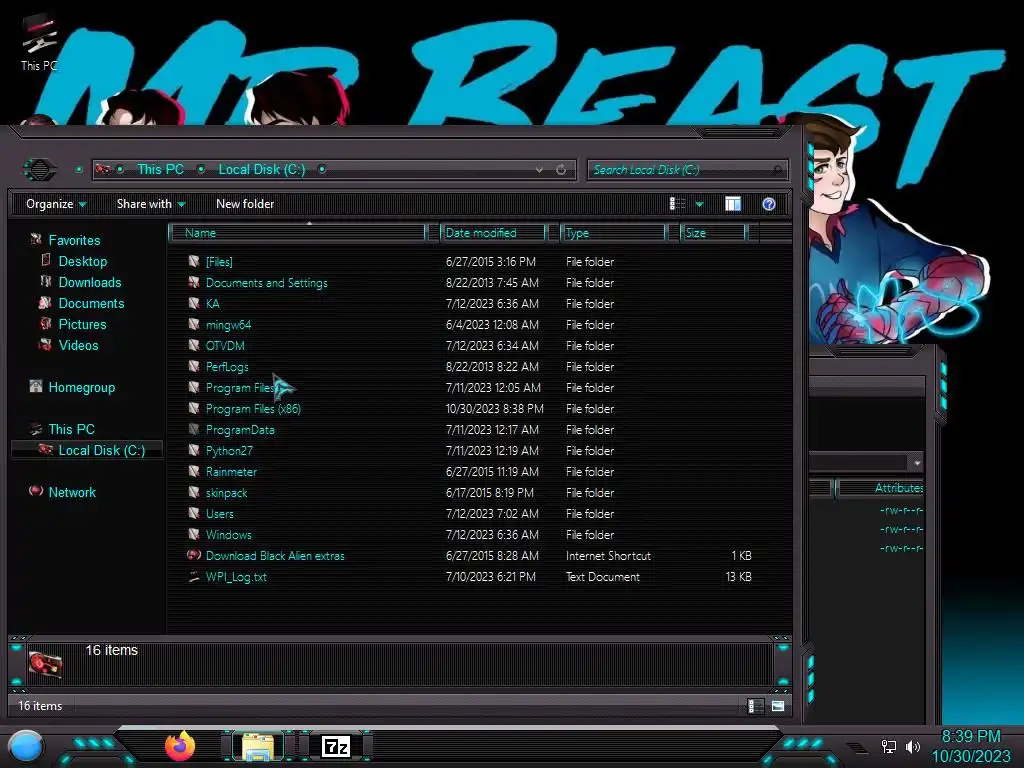1024x768 pixels.
Task: Switch to large icons view in status bar
Action: (x=778, y=706)
